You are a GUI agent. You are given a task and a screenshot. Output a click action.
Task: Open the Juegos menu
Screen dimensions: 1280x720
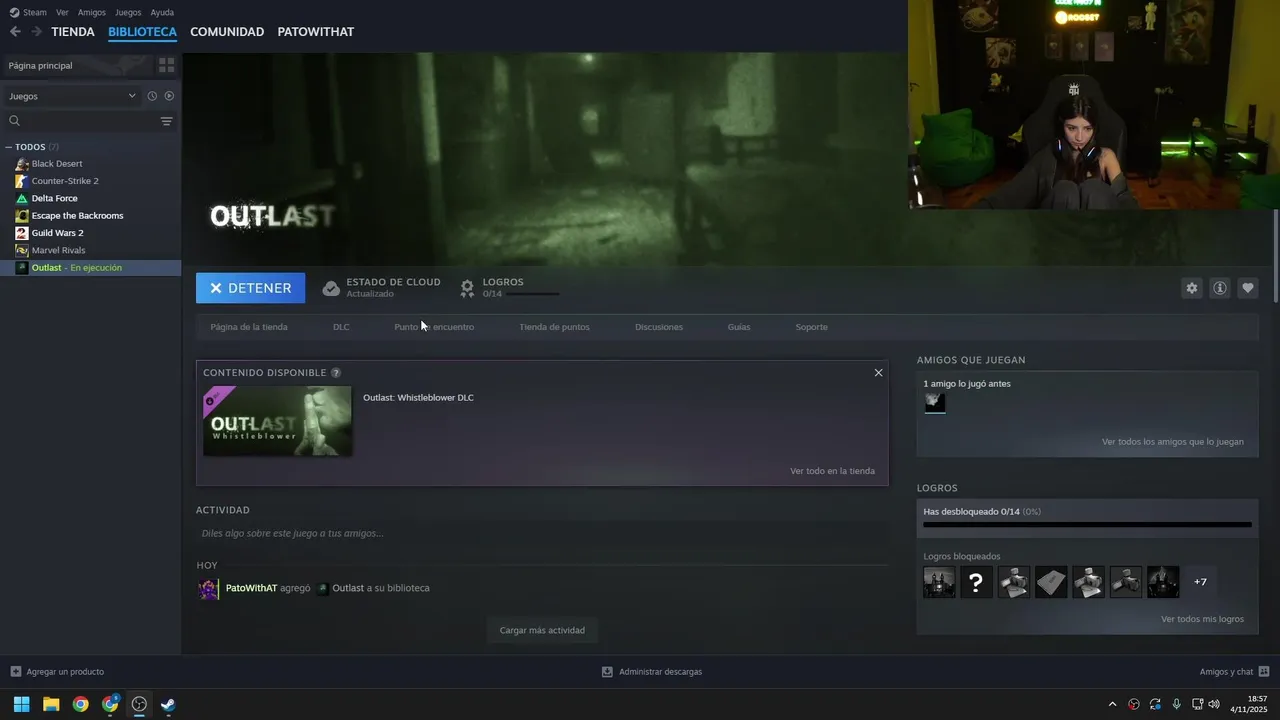(x=128, y=12)
